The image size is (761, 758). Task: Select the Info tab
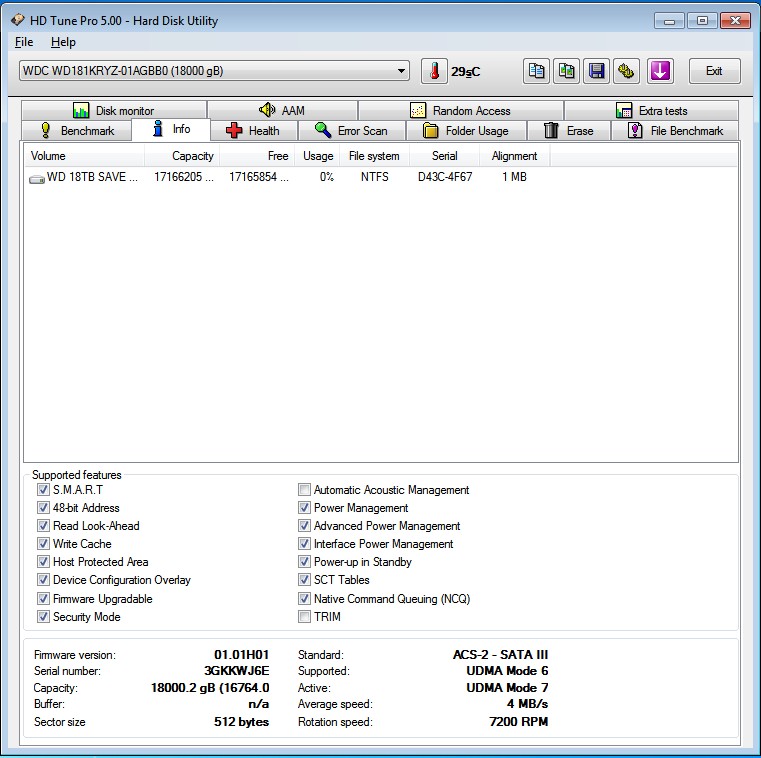(x=171, y=129)
